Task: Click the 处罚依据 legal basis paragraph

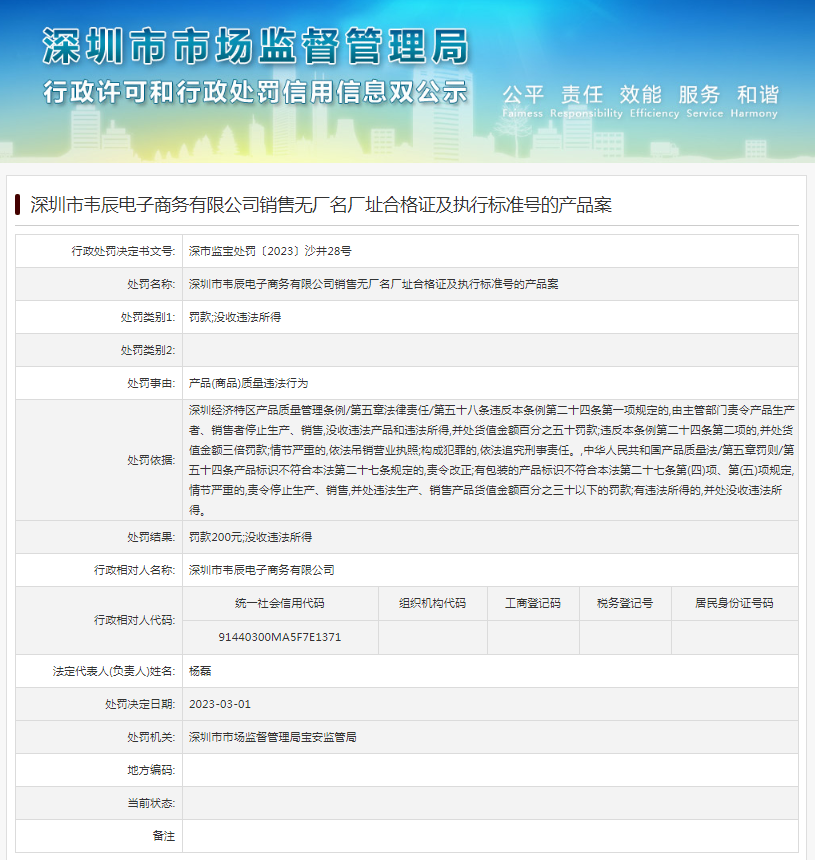Action: (490, 459)
